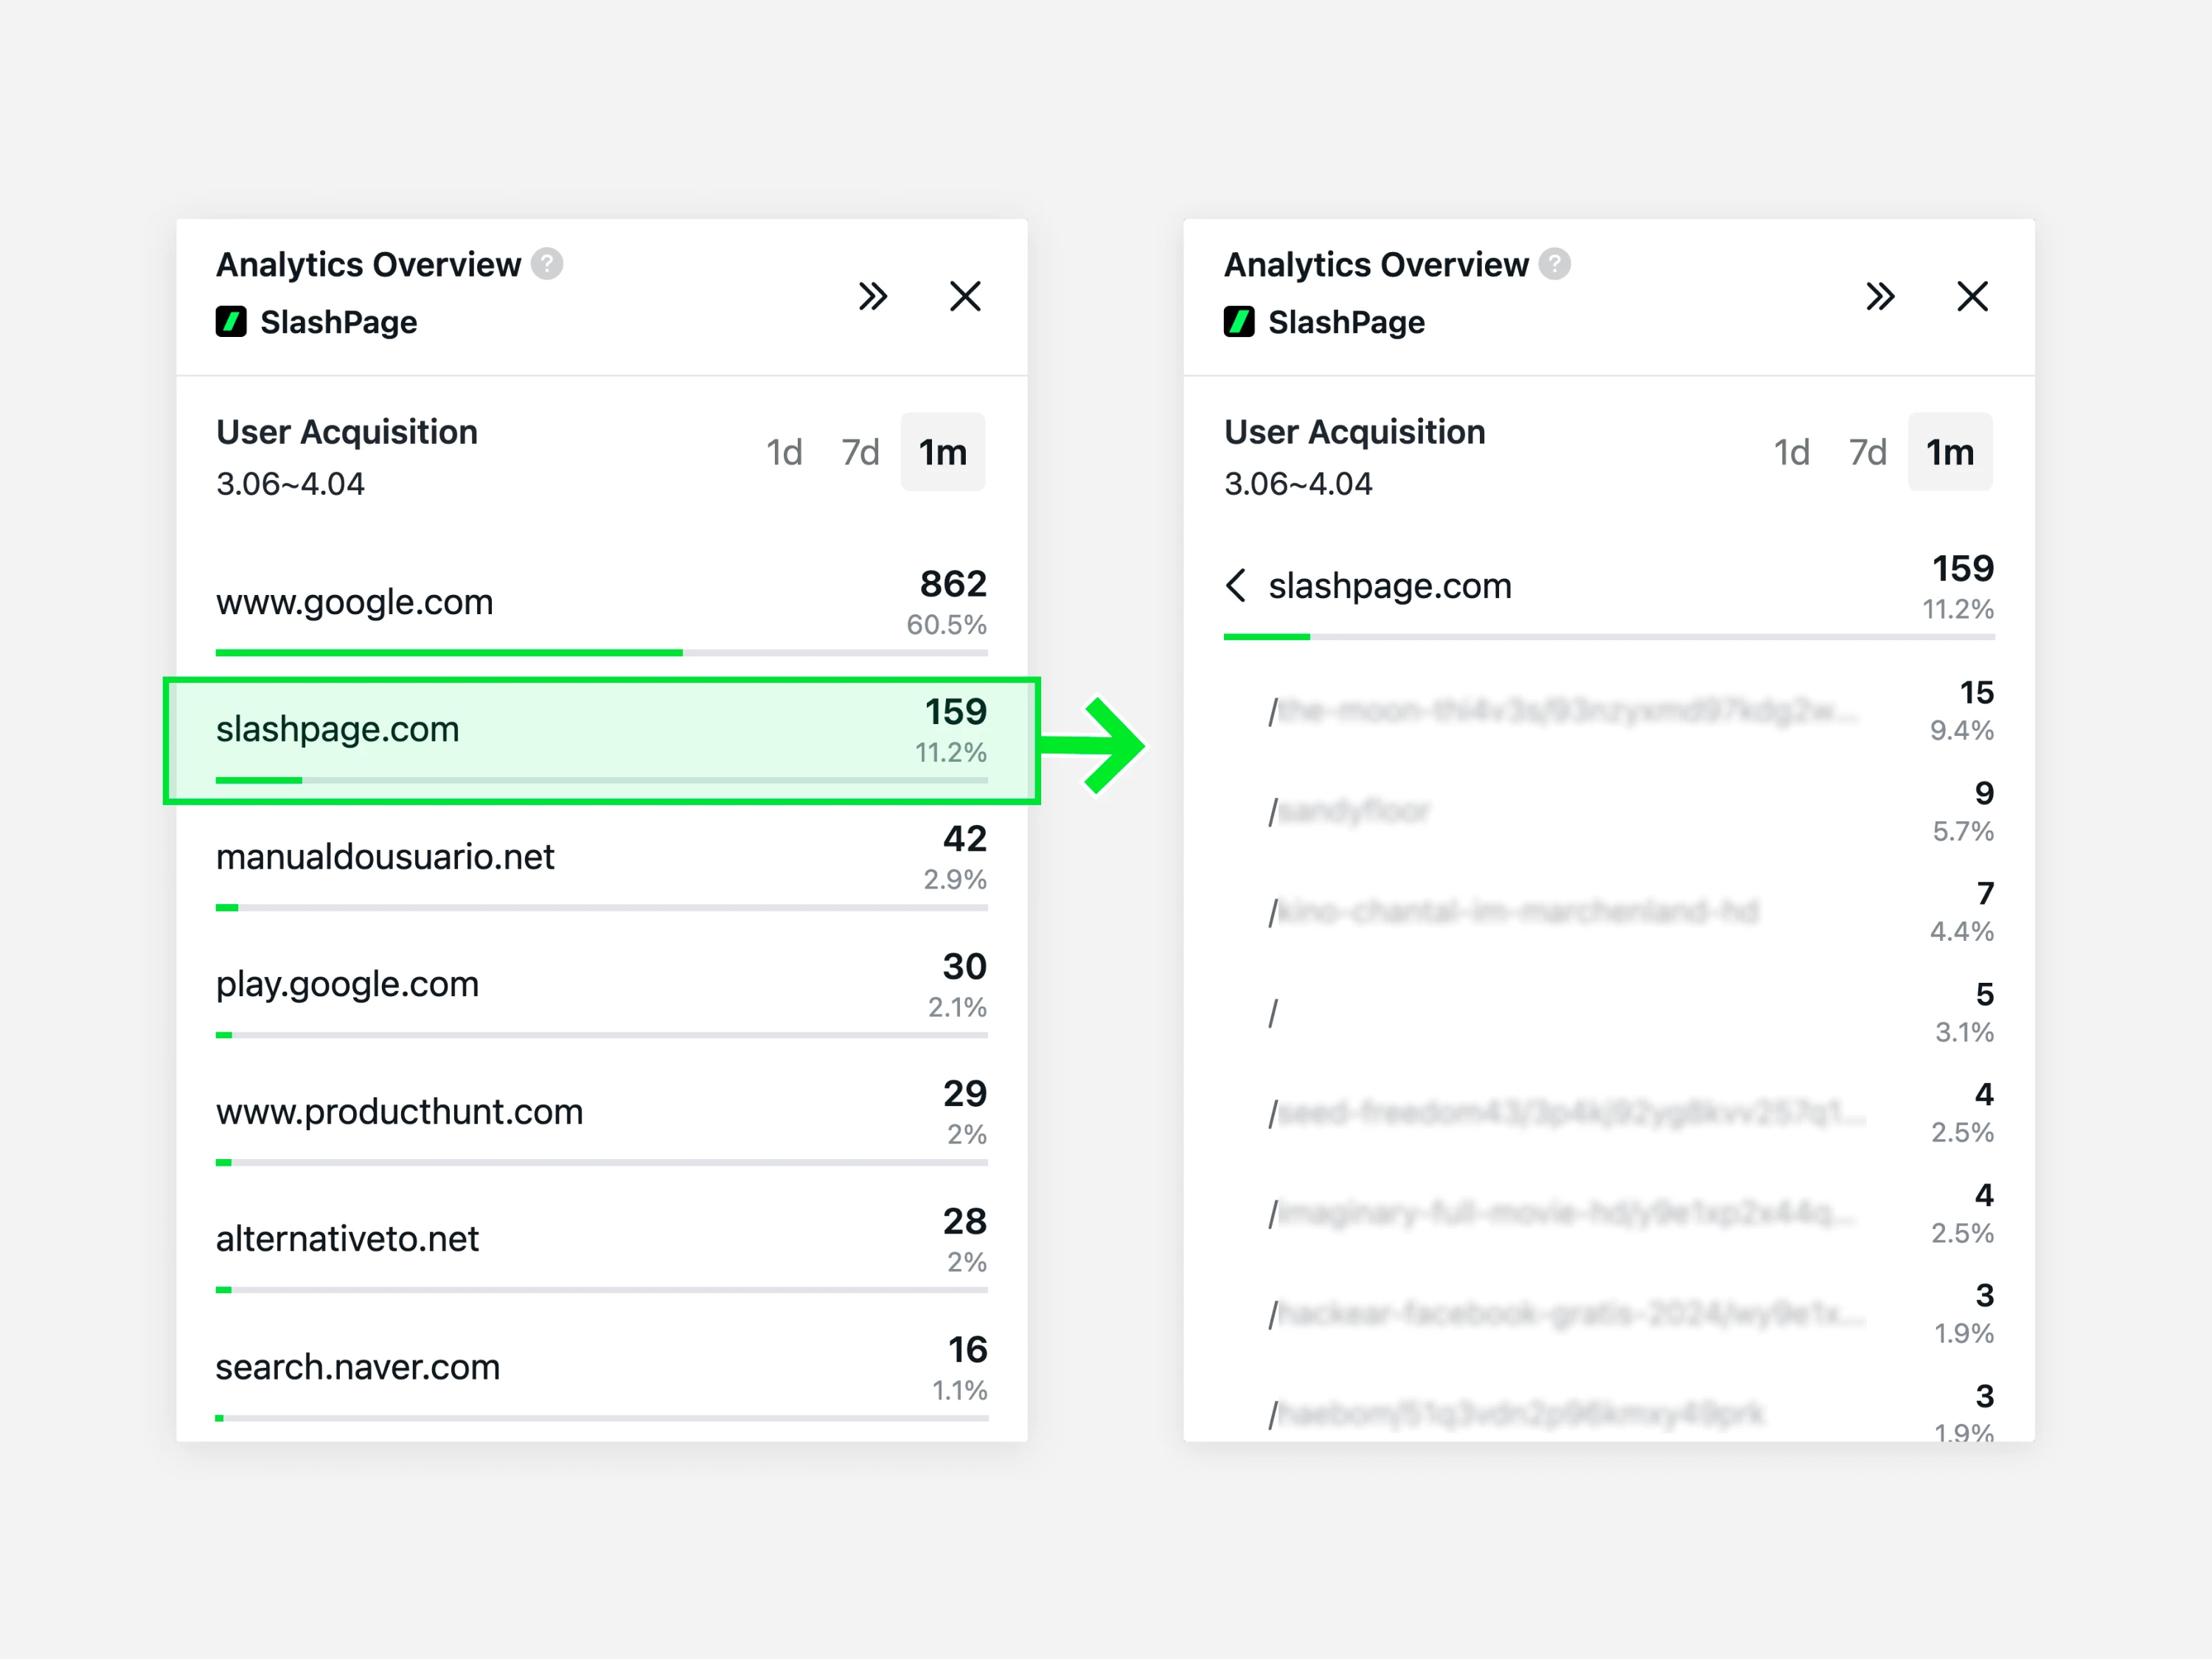Image resolution: width=2212 pixels, height=1659 pixels.
Task: Click the 3.1% value in right panel
Action: coord(1964,1032)
